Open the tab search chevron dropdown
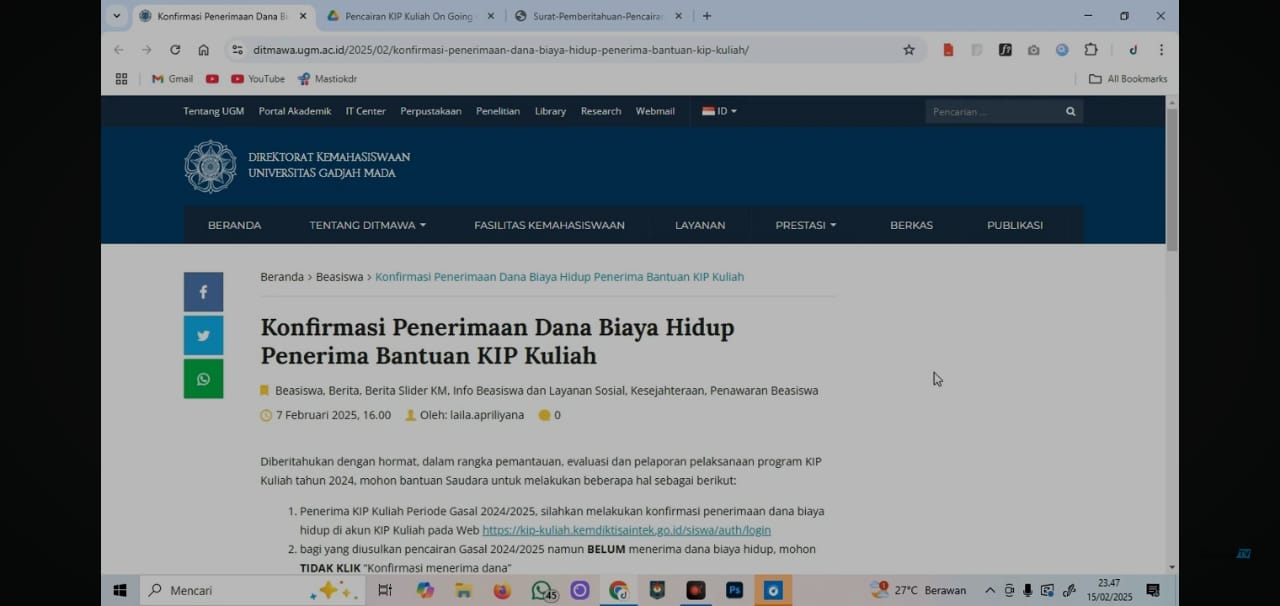The height and width of the screenshot is (606, 1280). click(x=117, y=16)
